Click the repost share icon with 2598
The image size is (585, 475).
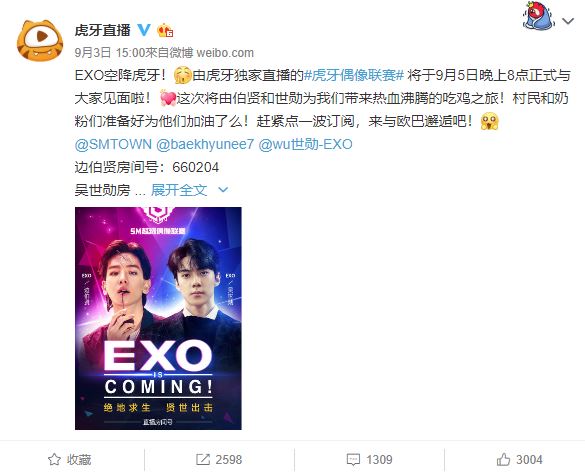pos(203,459)
